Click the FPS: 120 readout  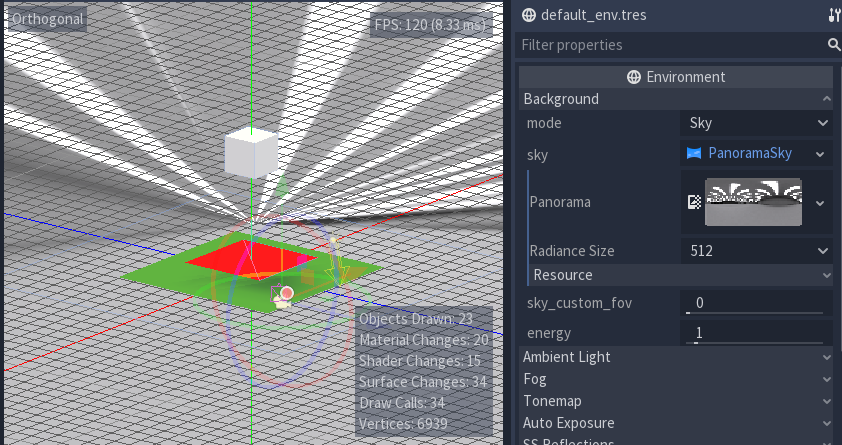430,25
